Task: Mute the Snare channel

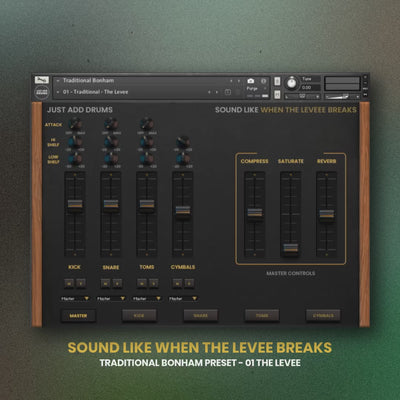Action: coord(105,283)
